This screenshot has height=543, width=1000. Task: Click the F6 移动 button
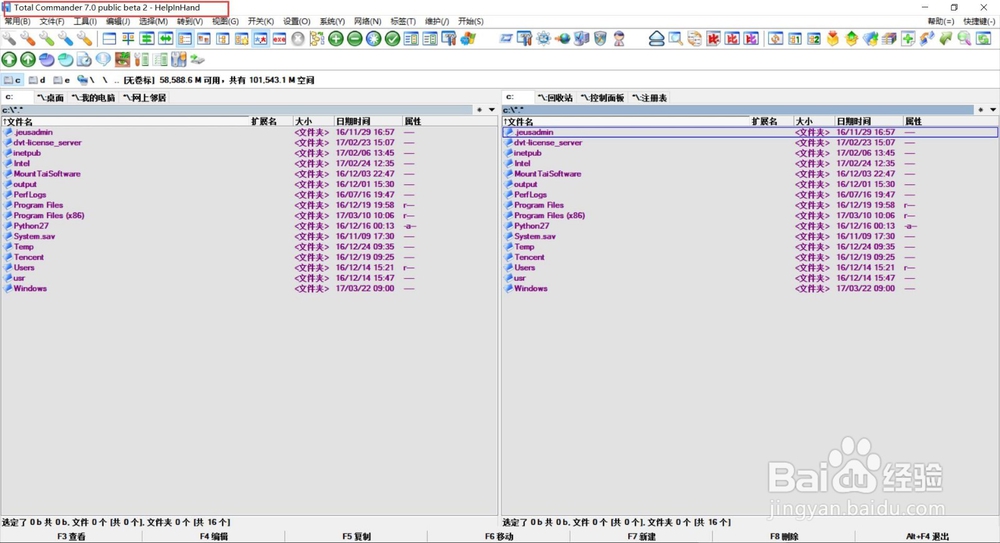click(x=499, y=537)
